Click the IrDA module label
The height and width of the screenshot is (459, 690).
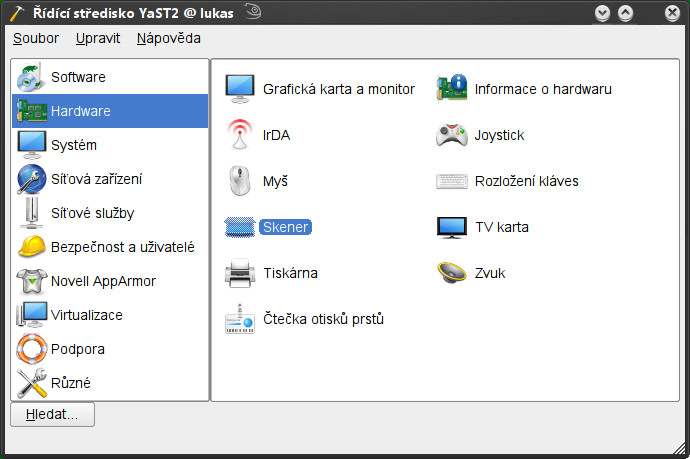click(276, 135)
